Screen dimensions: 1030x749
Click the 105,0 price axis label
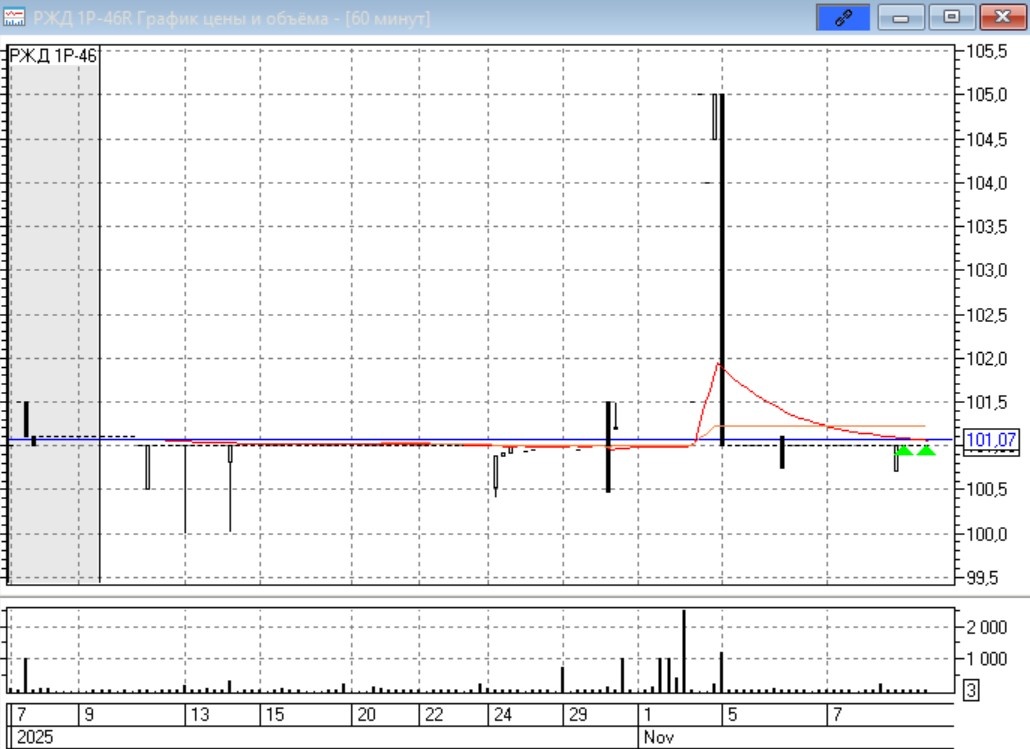(x=986, y=95)
